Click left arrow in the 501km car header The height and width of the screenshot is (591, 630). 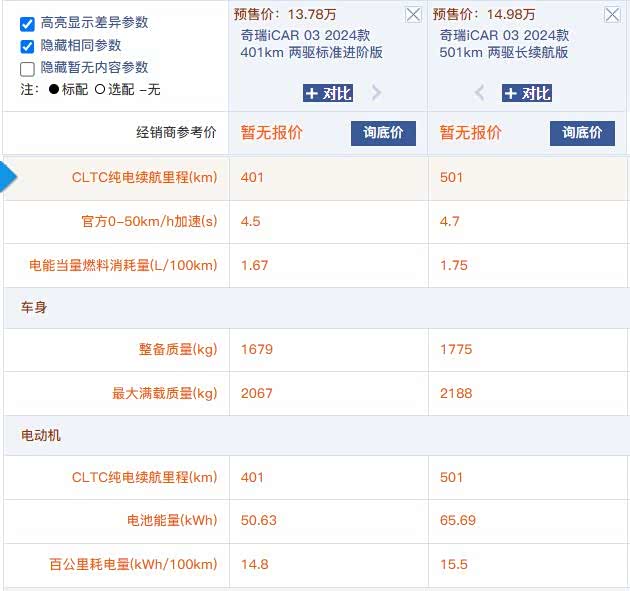point(480,93)
